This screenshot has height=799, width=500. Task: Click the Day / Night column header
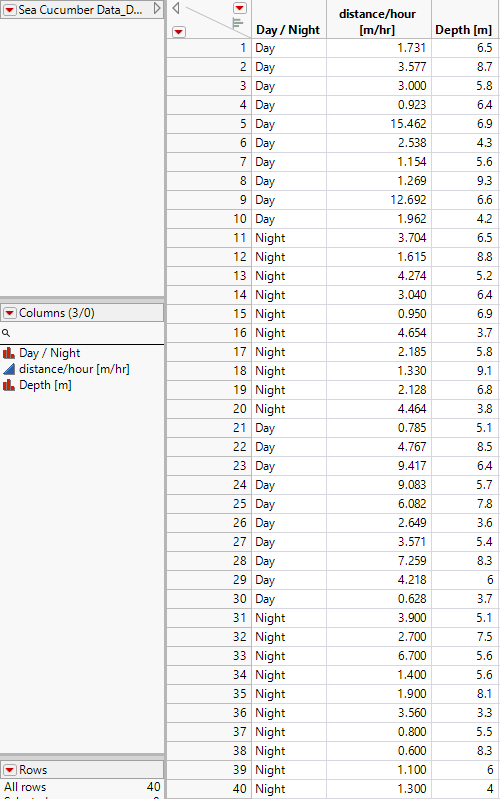(288, 30)
